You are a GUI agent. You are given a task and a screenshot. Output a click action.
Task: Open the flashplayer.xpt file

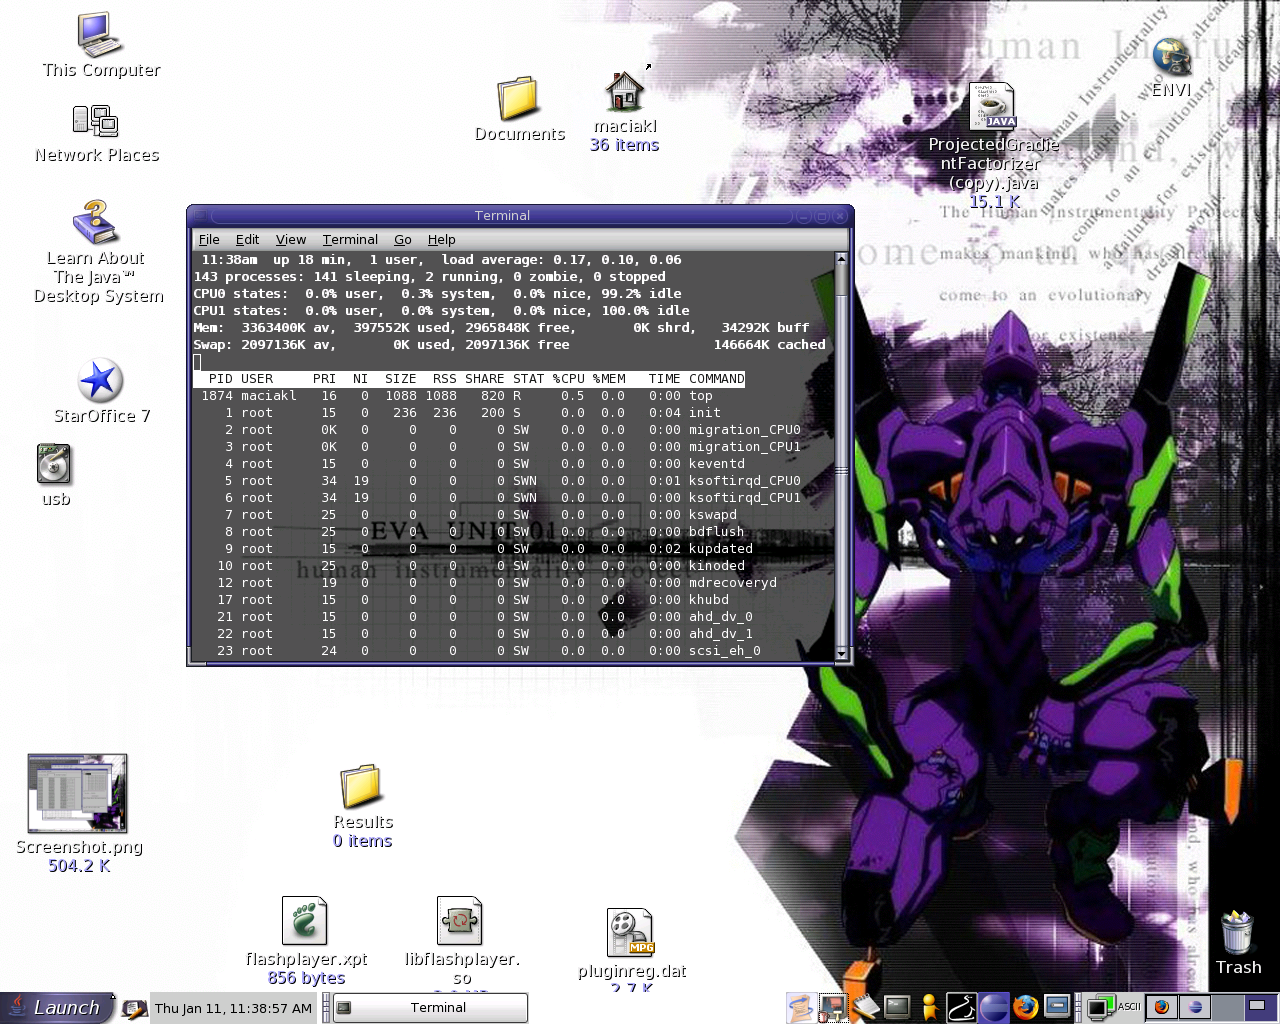tap(305, 920)
